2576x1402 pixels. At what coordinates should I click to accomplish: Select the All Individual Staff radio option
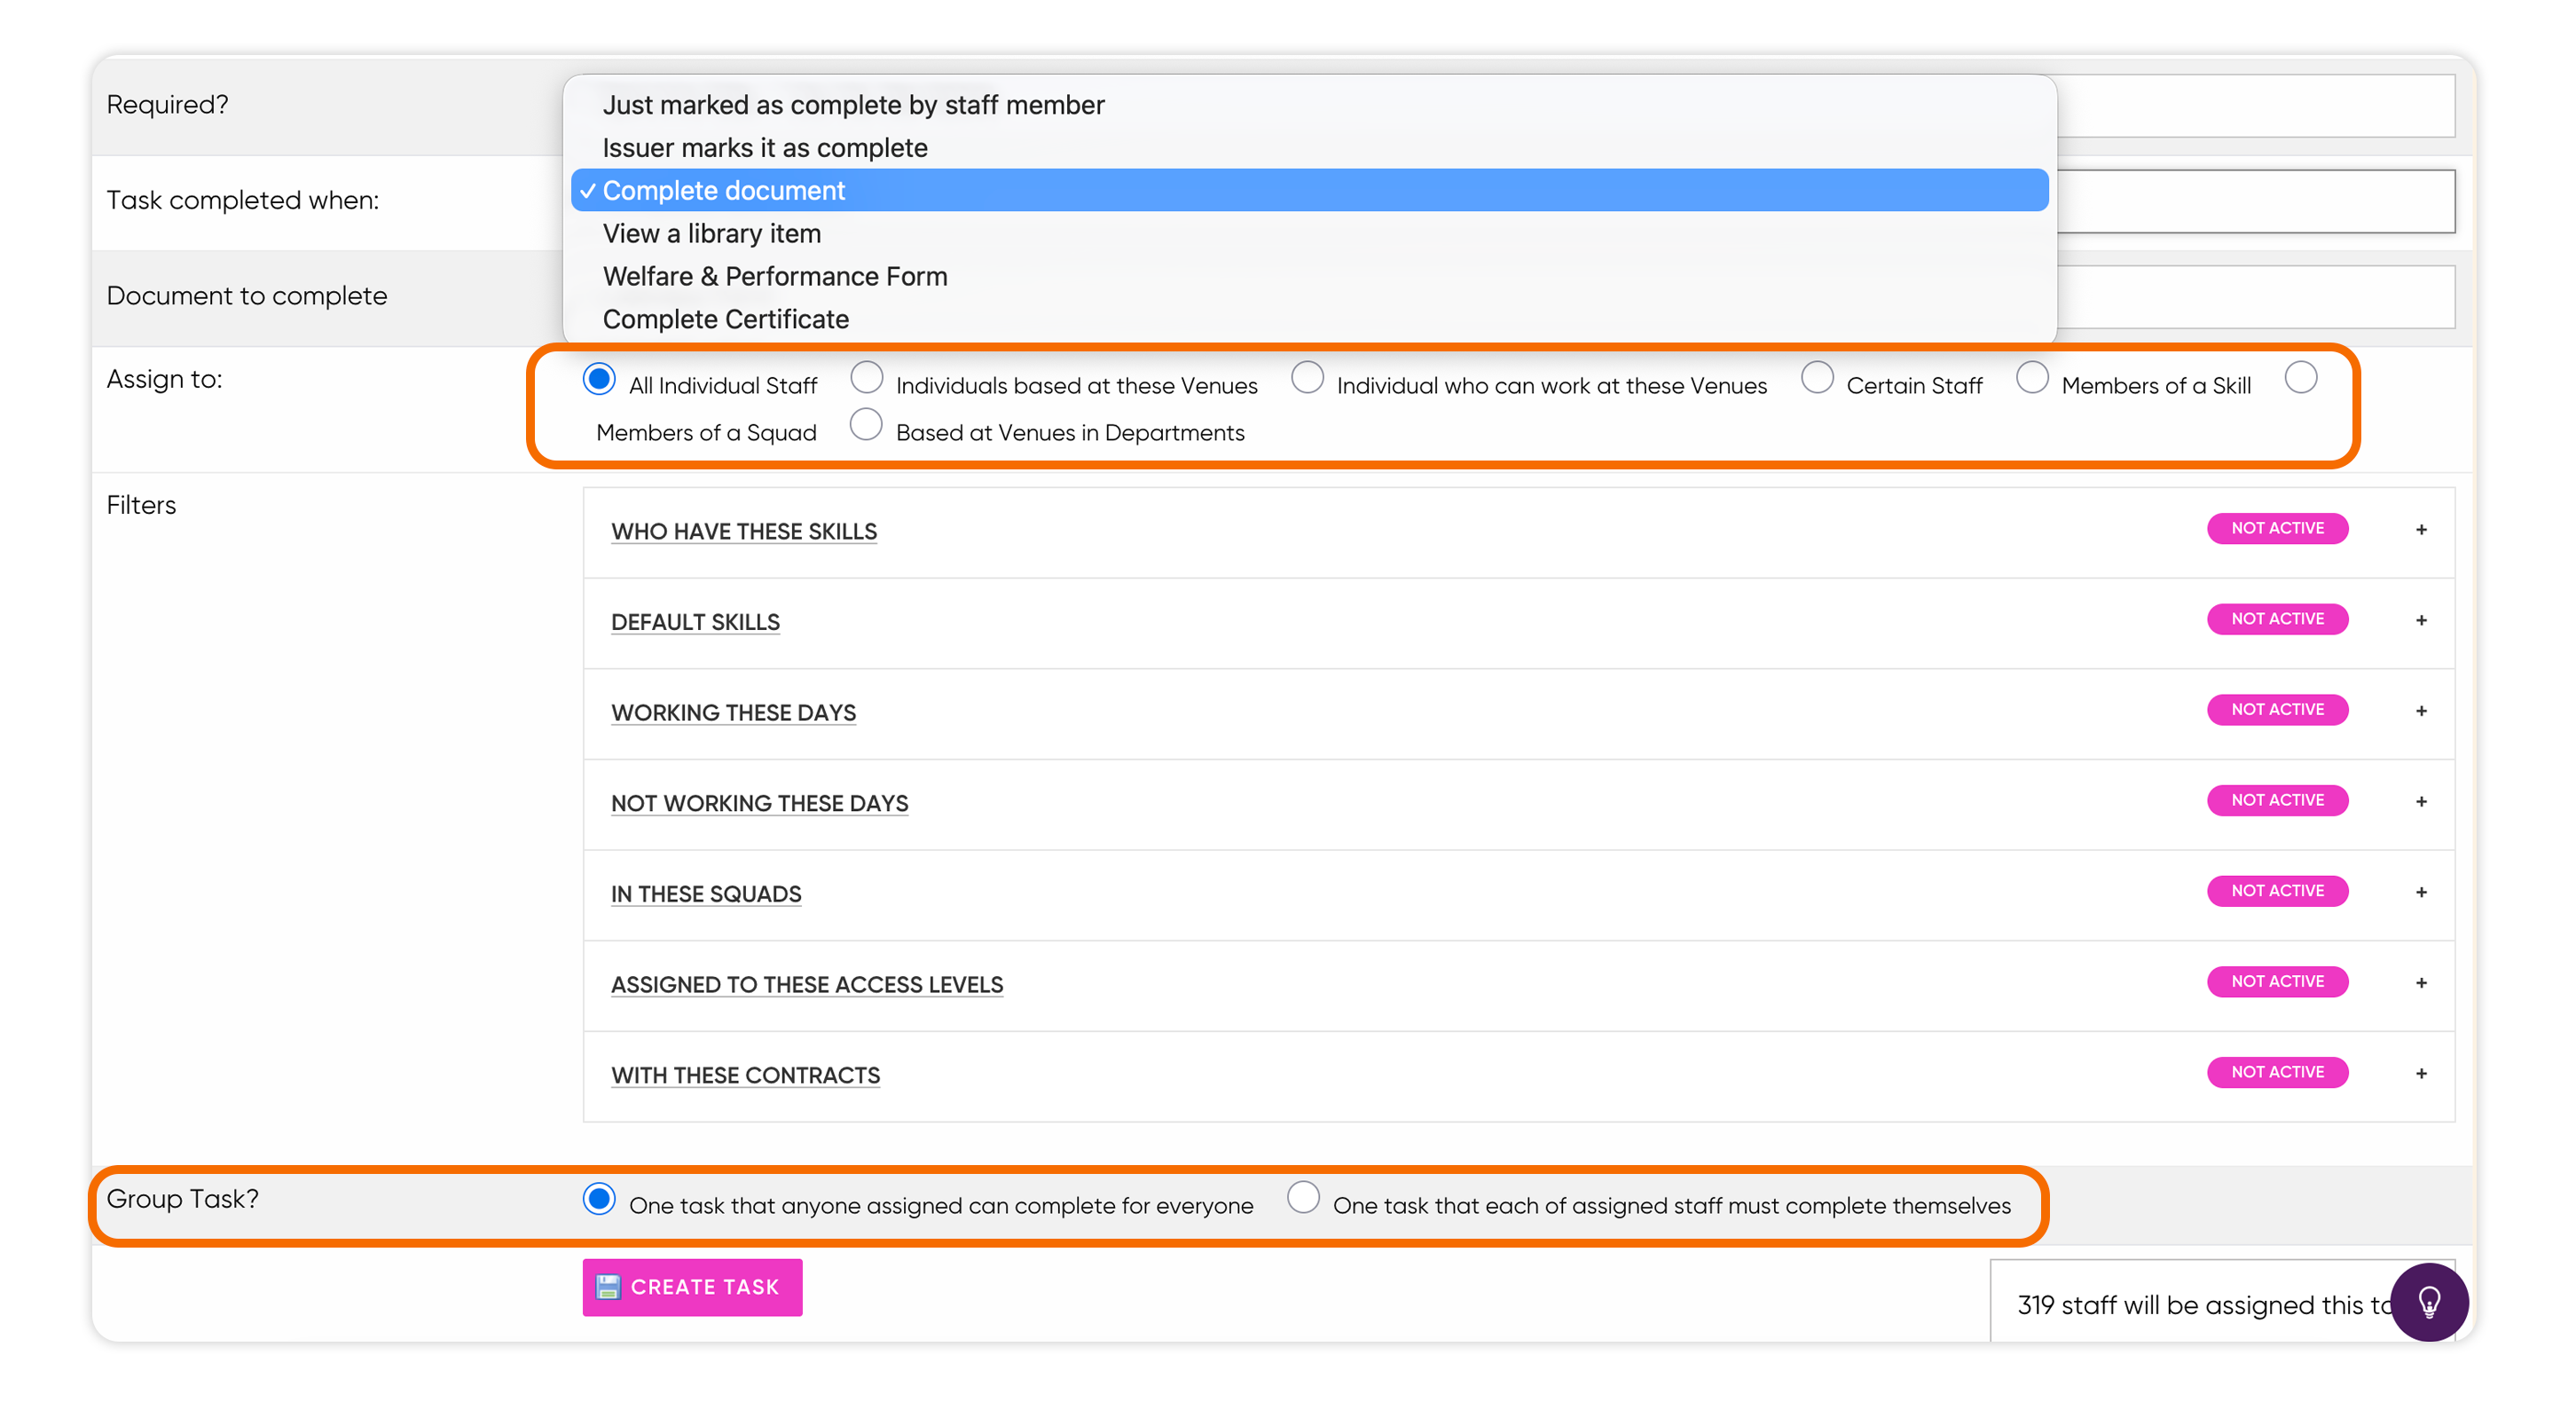[599, 379]
